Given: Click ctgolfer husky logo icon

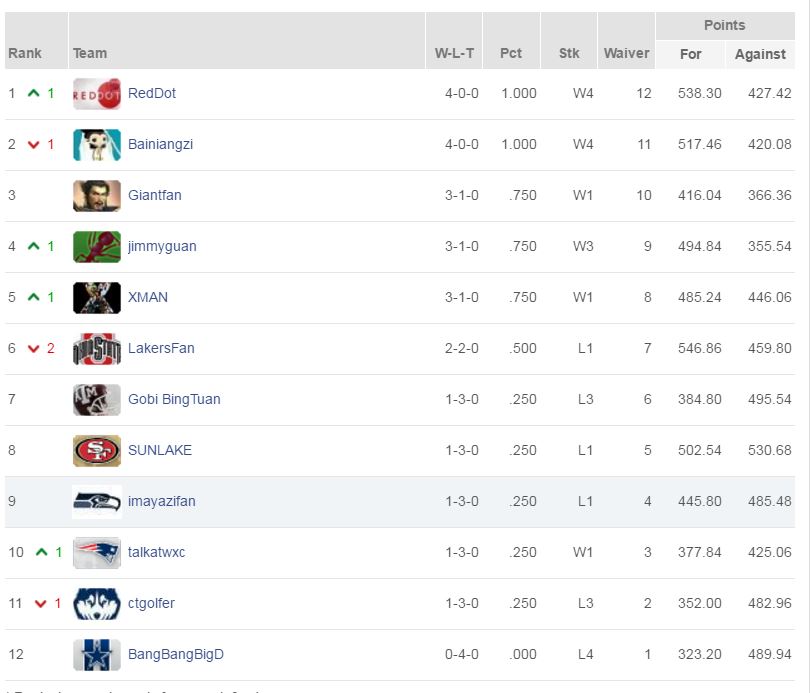Looking at the screenshot, I should pyautogui.click(x=97, y=604).
